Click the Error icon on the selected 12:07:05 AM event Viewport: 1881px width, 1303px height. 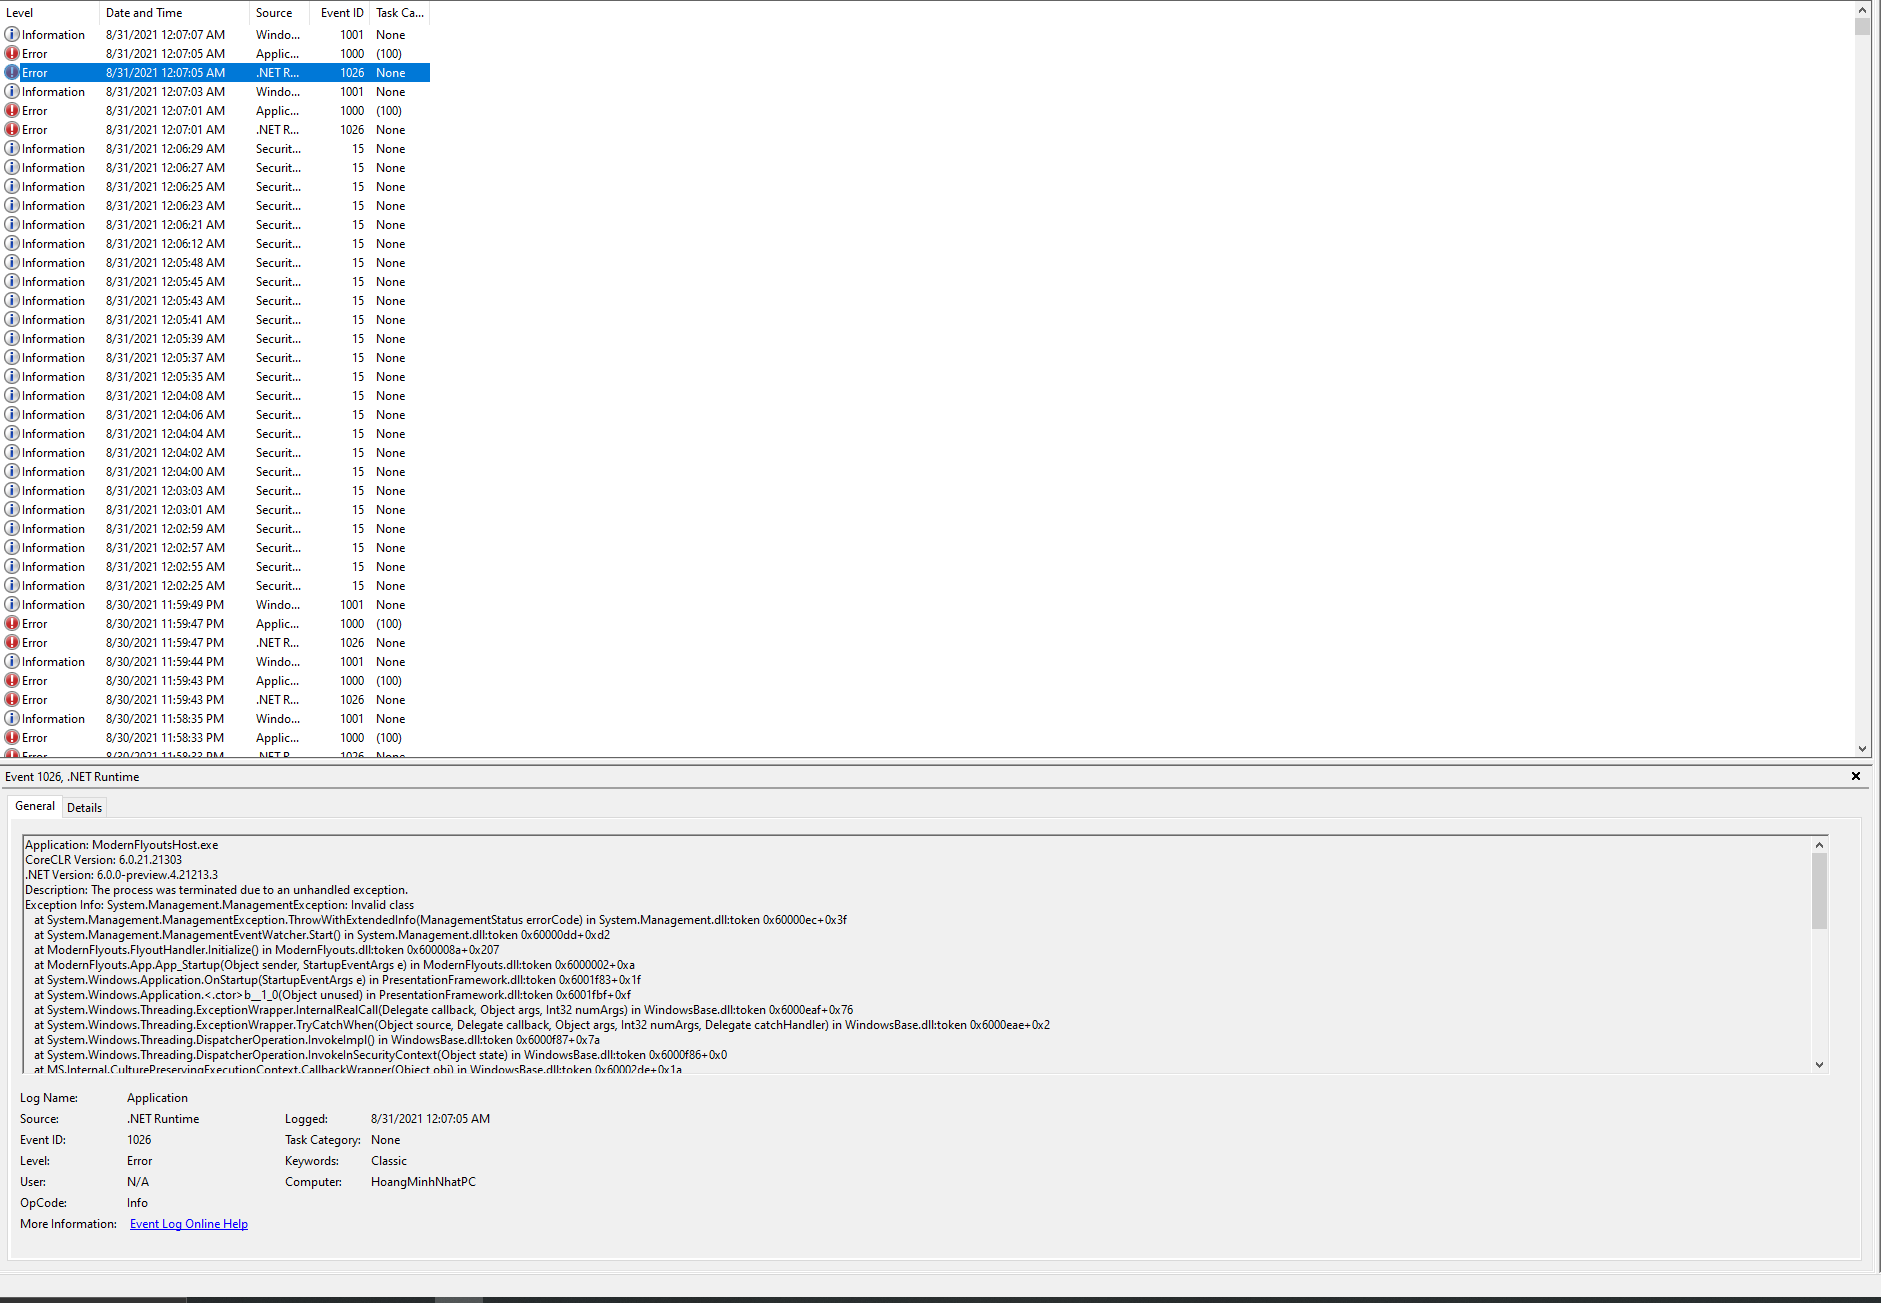pos(12,72)
